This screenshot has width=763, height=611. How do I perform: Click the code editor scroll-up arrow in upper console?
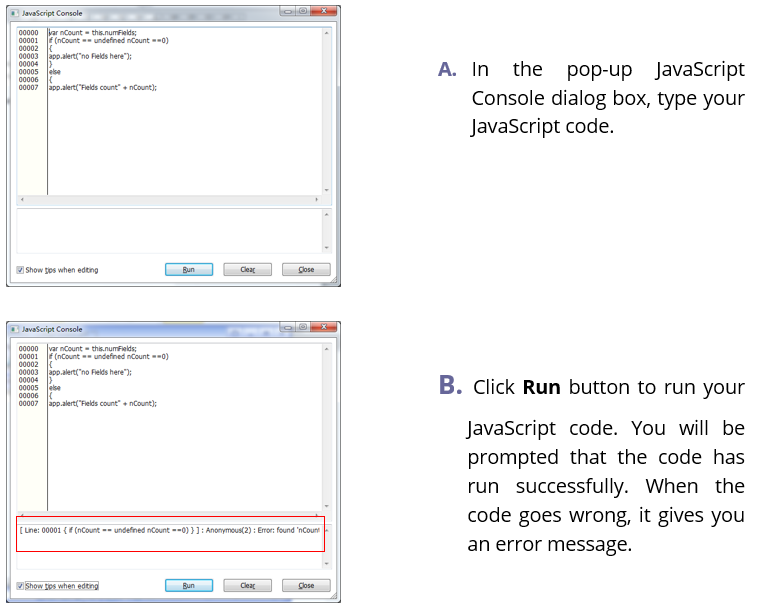327,33
